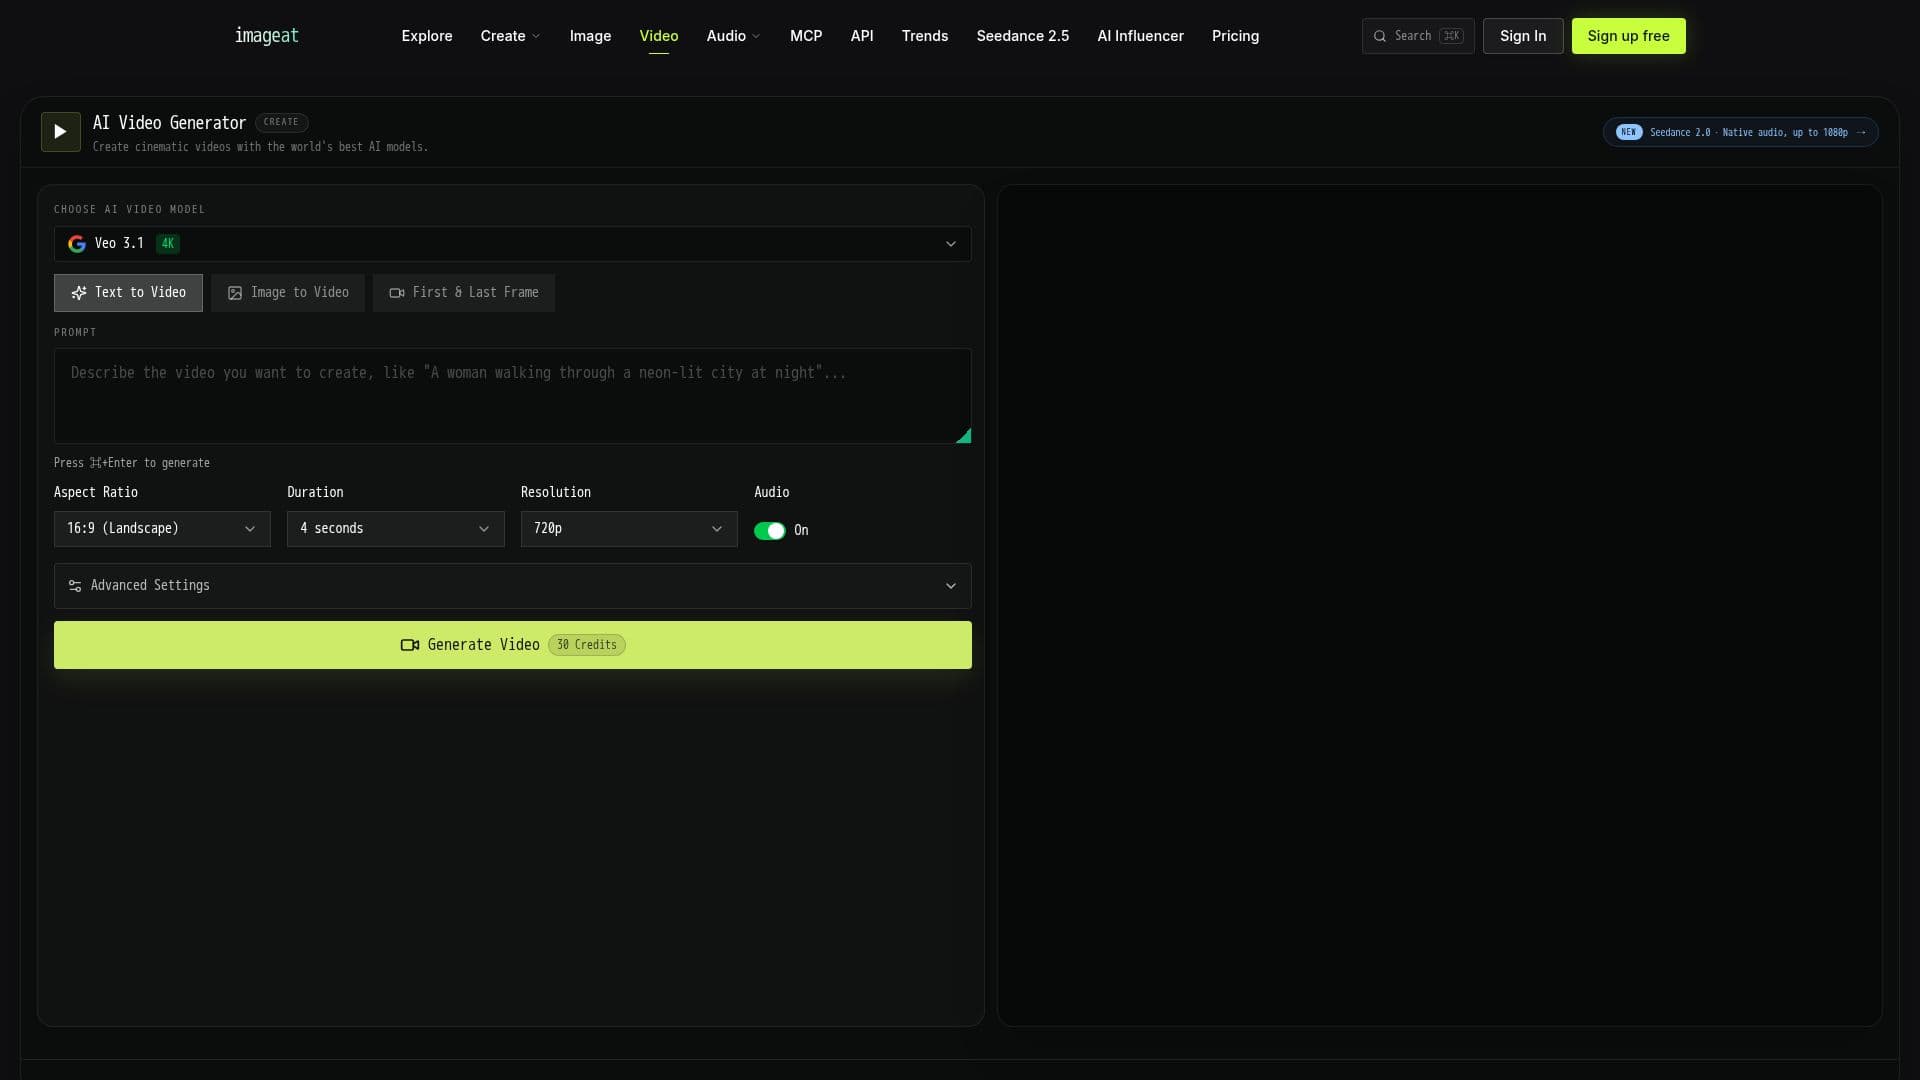Open the MCP navigation link
Viewport: 1920px width, 1080px height.
pos(806,36)
